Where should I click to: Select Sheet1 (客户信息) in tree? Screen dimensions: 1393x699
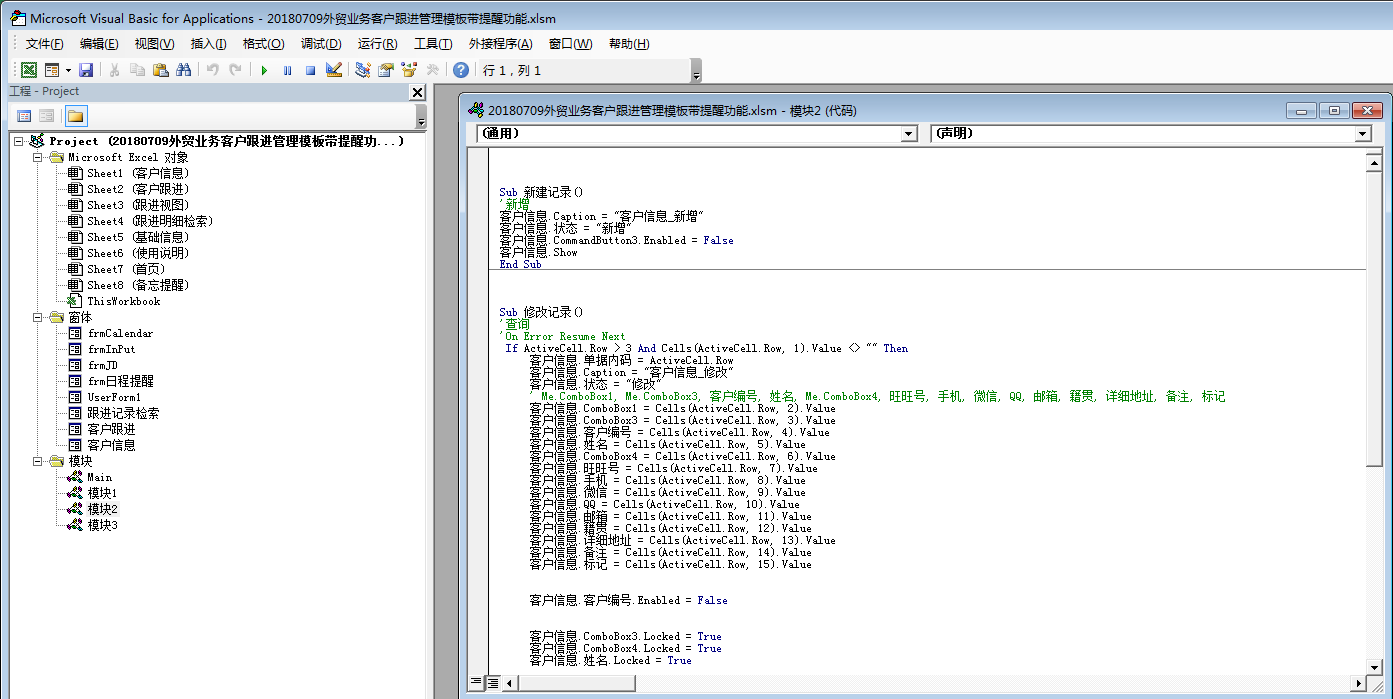tap(137, 173)
